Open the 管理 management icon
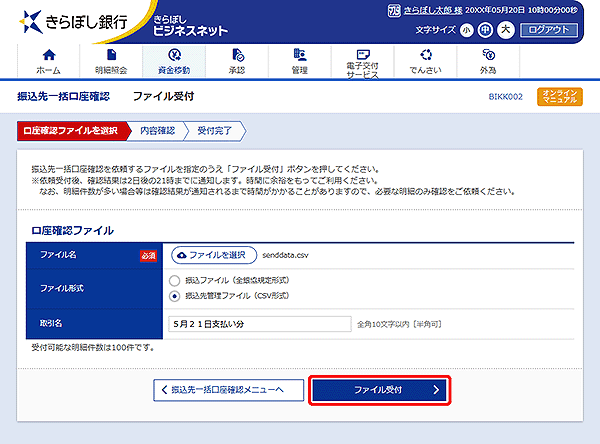The width and height of the screenshot is (600, 444). pos(300,55)
